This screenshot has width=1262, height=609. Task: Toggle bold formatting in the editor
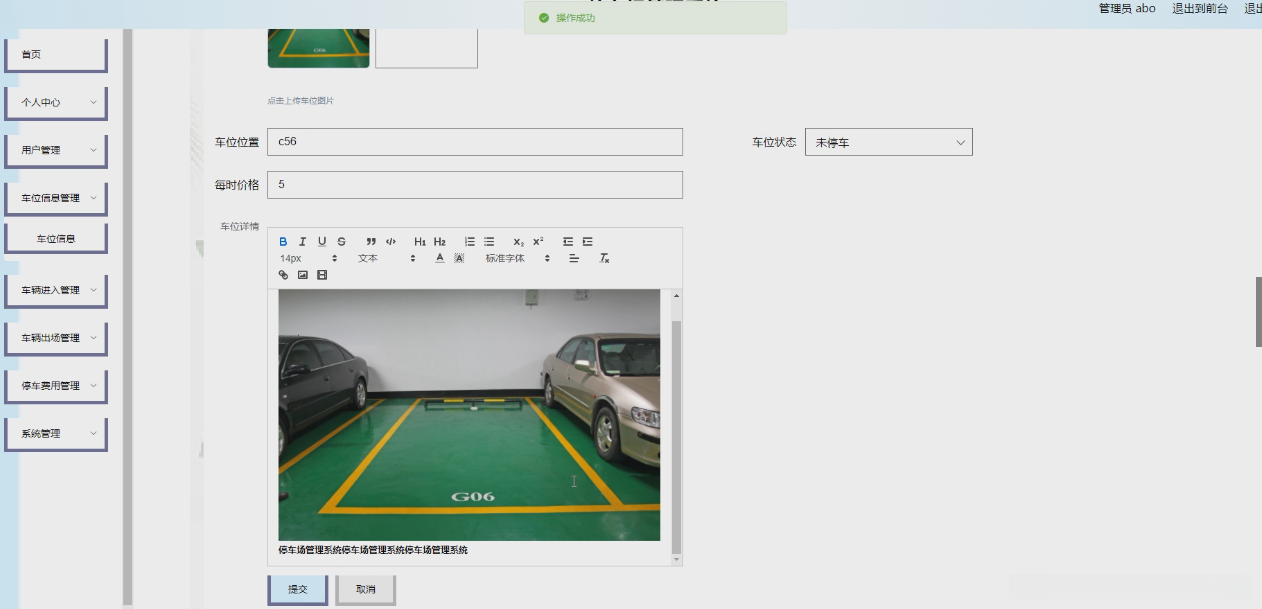click(283, 242)
